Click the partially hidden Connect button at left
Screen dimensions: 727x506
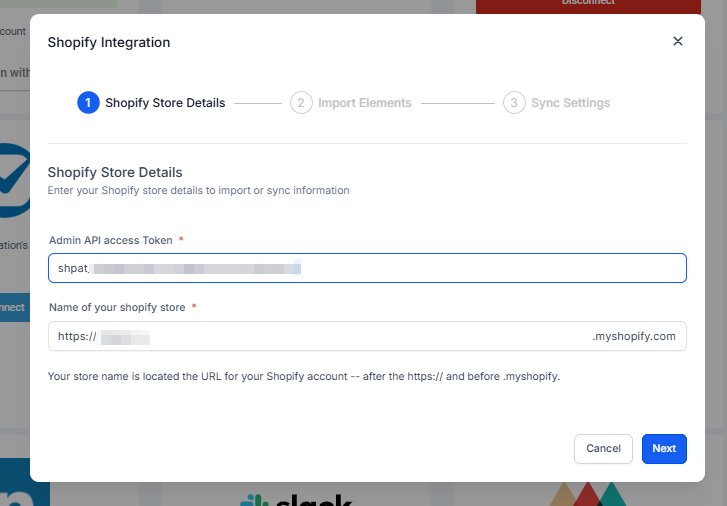14,307
